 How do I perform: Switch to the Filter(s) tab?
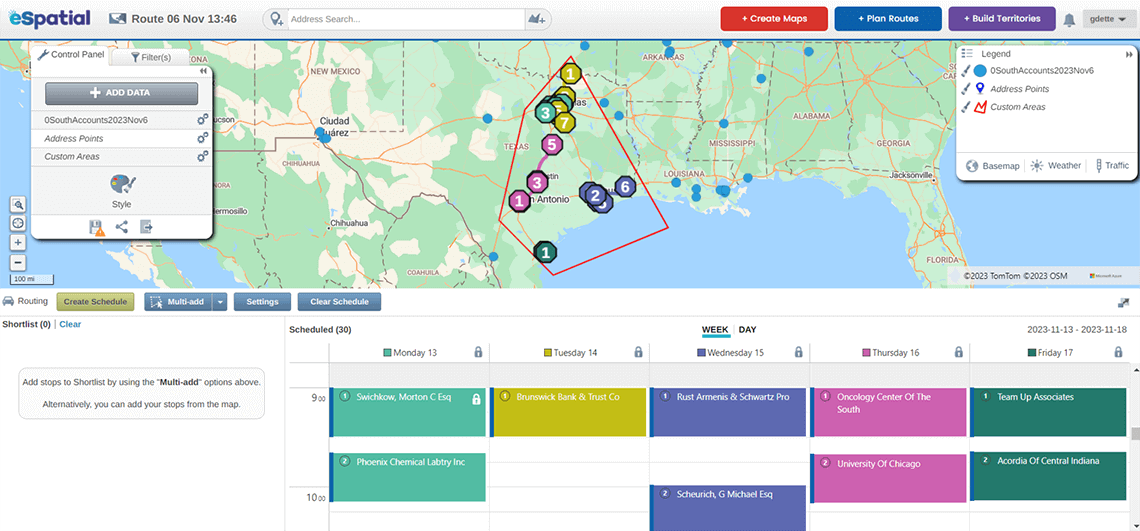[x=151, y=58]
